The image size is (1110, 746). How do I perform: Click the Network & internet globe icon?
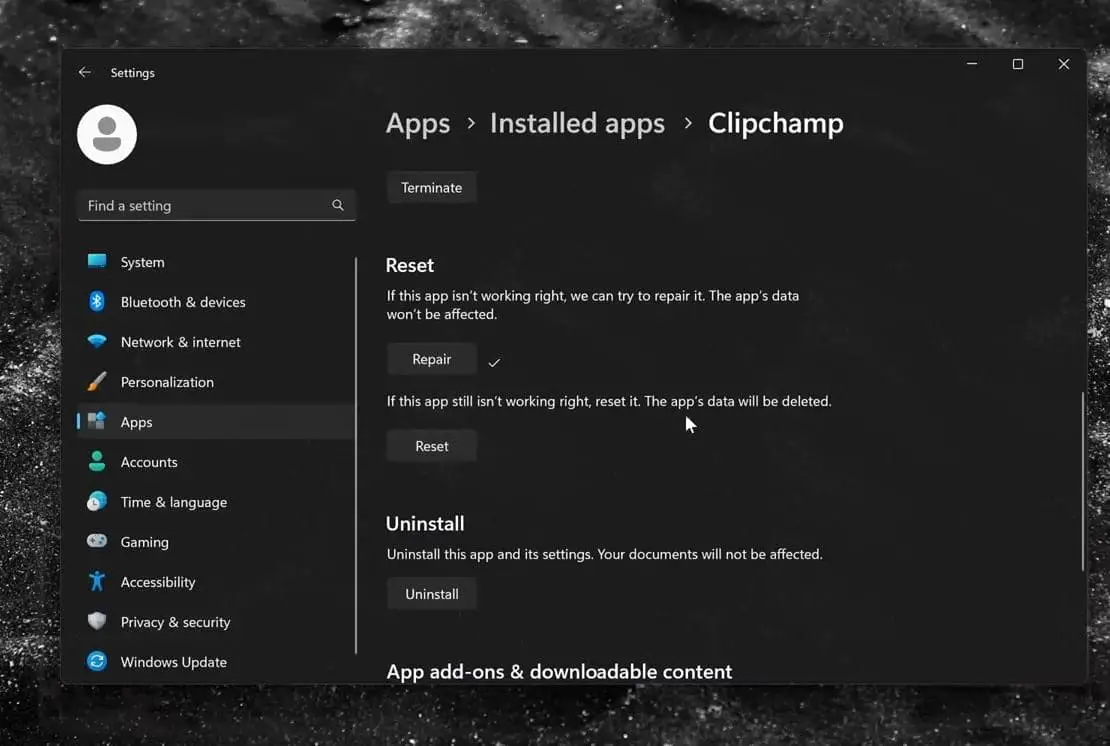(x=99, y=341)
